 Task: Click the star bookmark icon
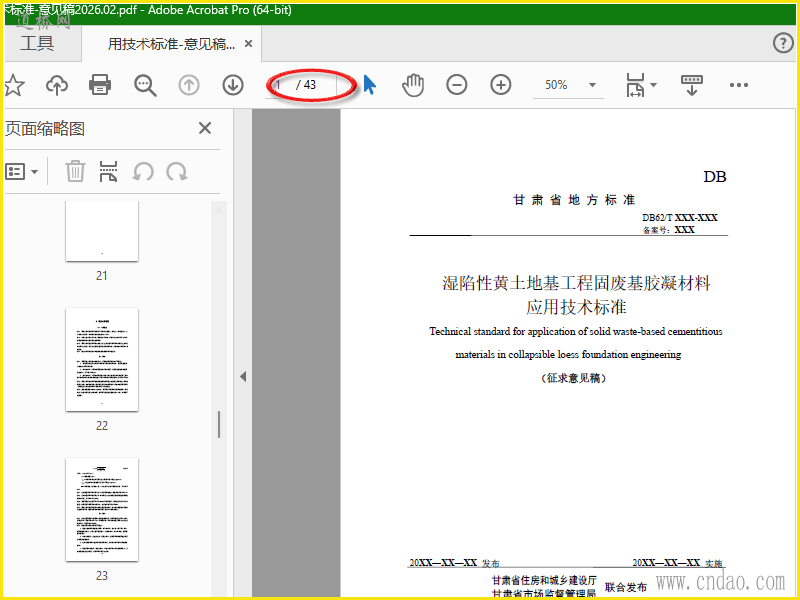[x=14, y=85]
